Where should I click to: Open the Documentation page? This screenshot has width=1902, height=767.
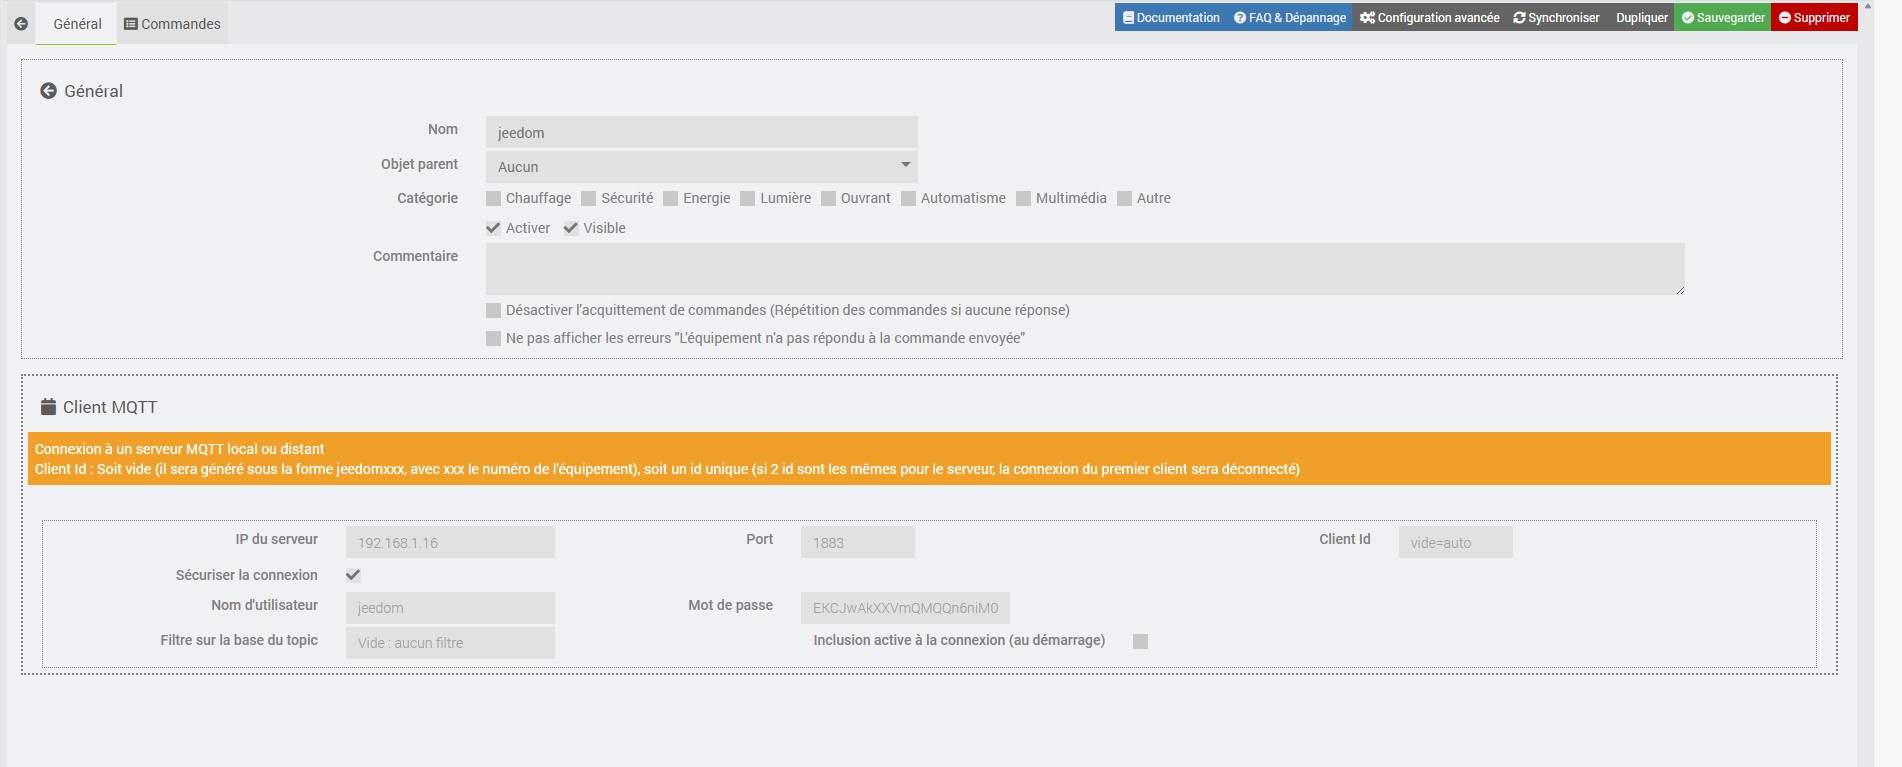[x=1171, y=18]
